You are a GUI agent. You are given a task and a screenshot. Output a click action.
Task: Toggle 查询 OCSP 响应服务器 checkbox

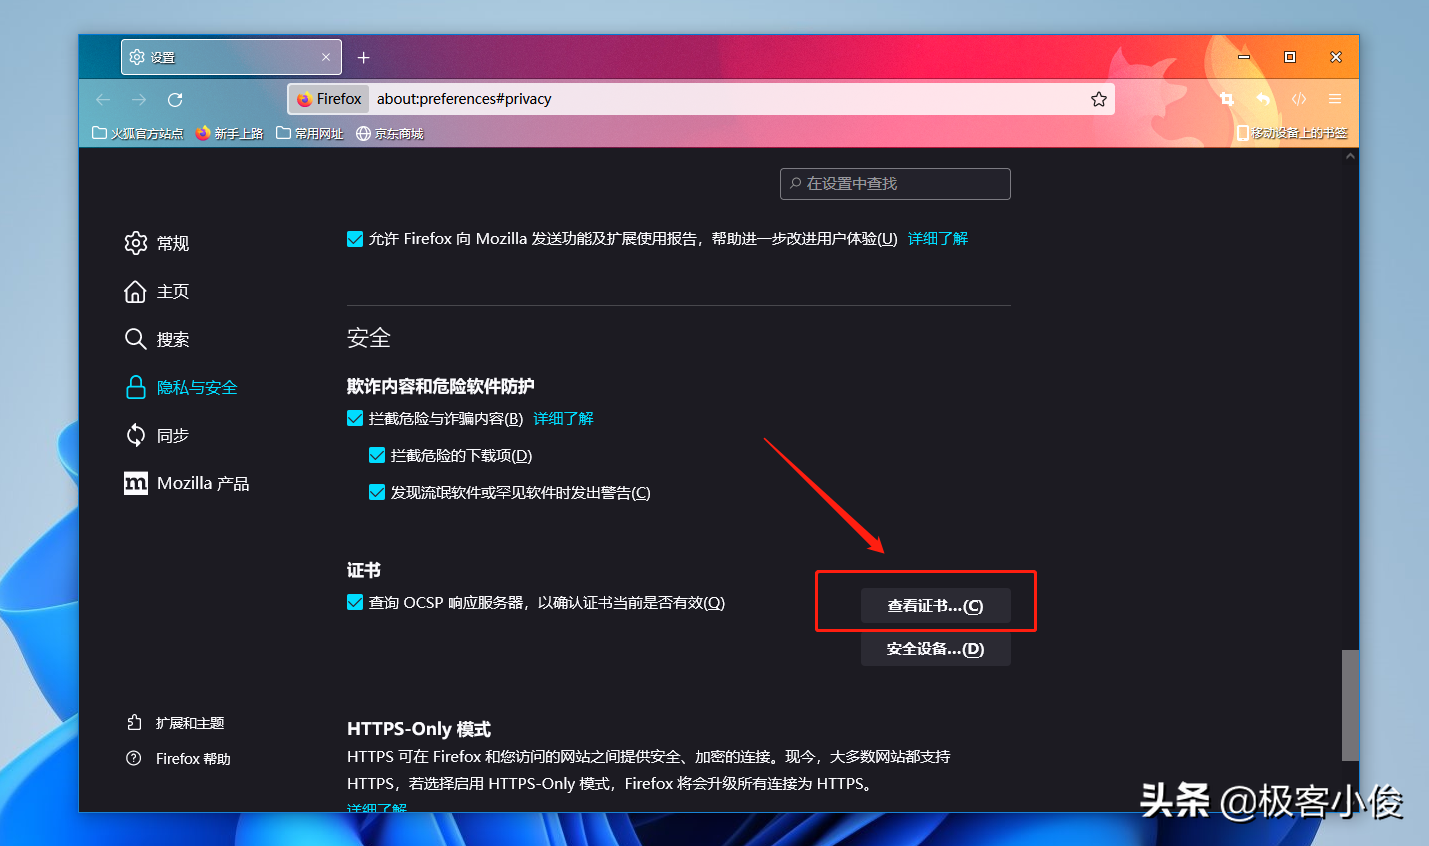(355, 602)
